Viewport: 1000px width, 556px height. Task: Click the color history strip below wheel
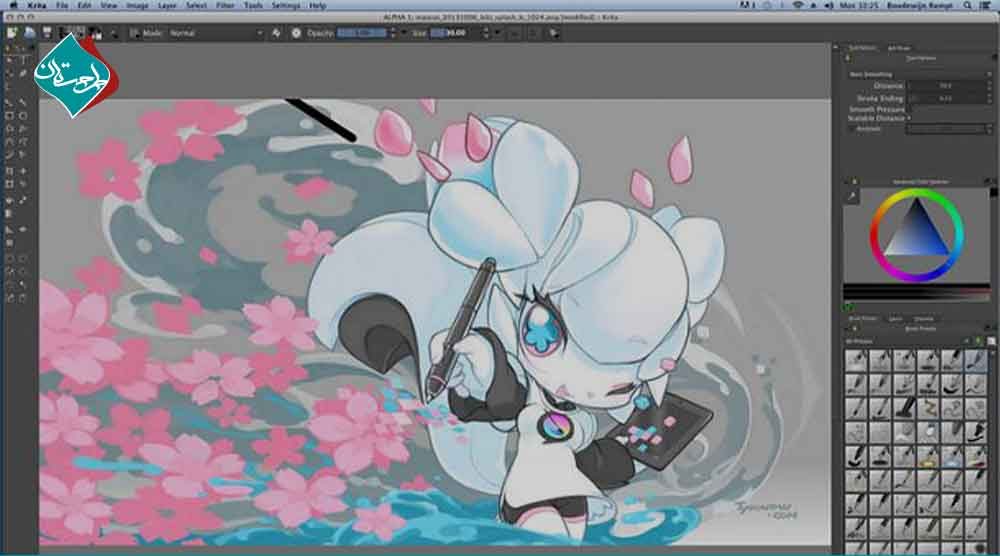point(917,293)
